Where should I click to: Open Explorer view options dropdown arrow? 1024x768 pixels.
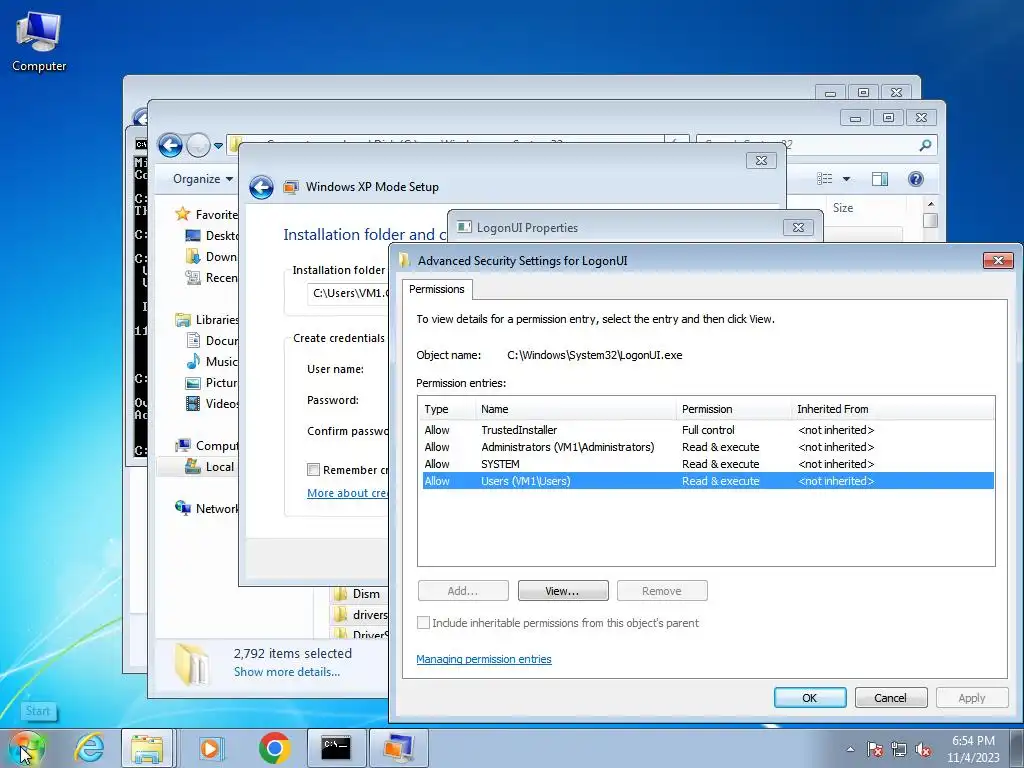(846, 179)
